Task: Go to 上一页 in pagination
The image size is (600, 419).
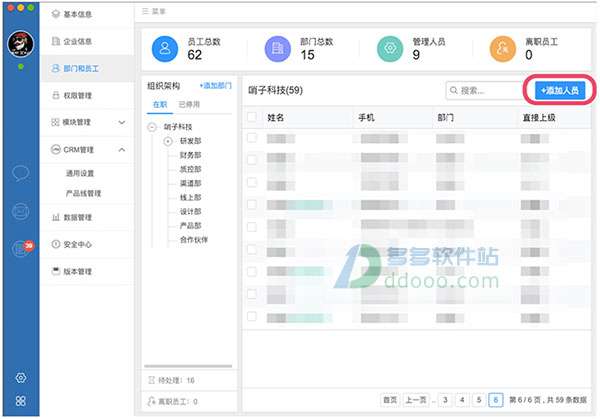Action: click(416, 400)
